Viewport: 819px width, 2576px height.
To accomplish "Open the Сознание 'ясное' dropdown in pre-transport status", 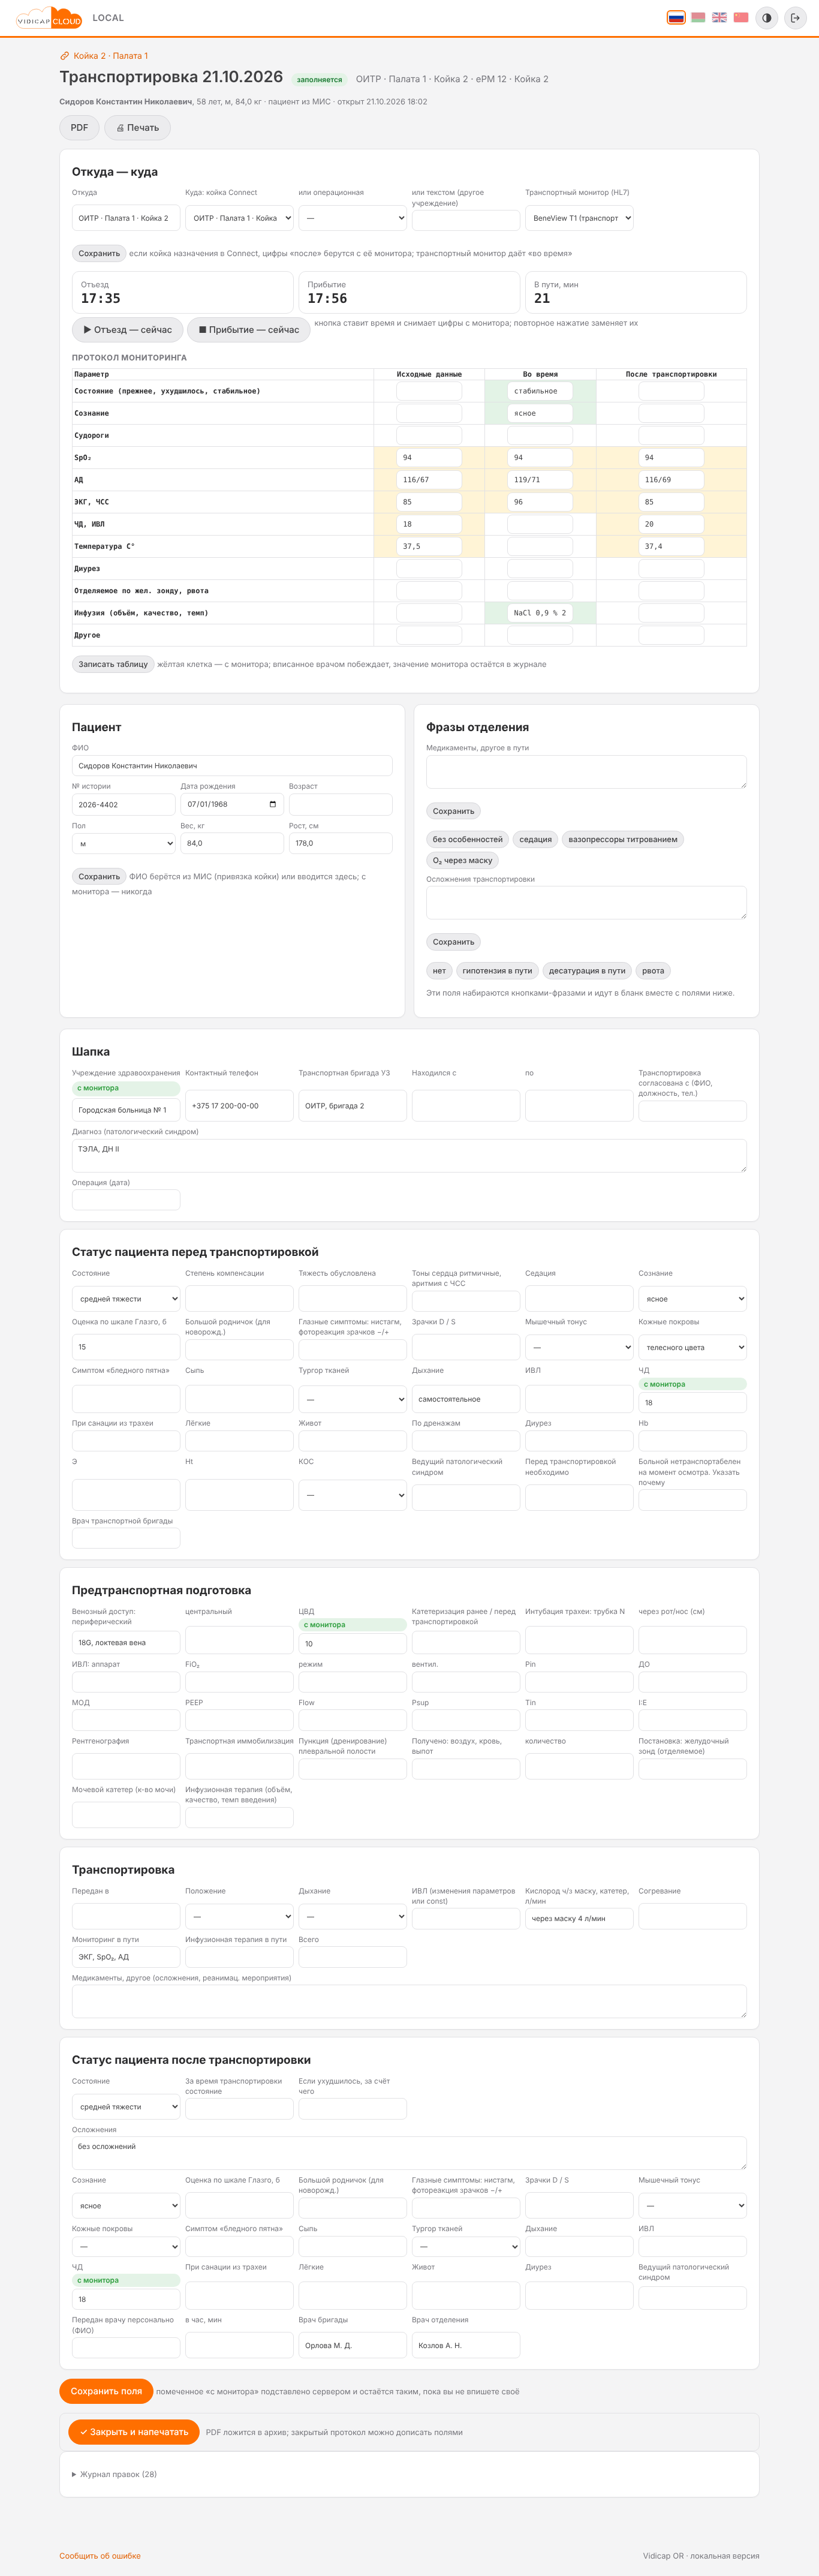I will pyautogui.click(x=692, y=1299).
